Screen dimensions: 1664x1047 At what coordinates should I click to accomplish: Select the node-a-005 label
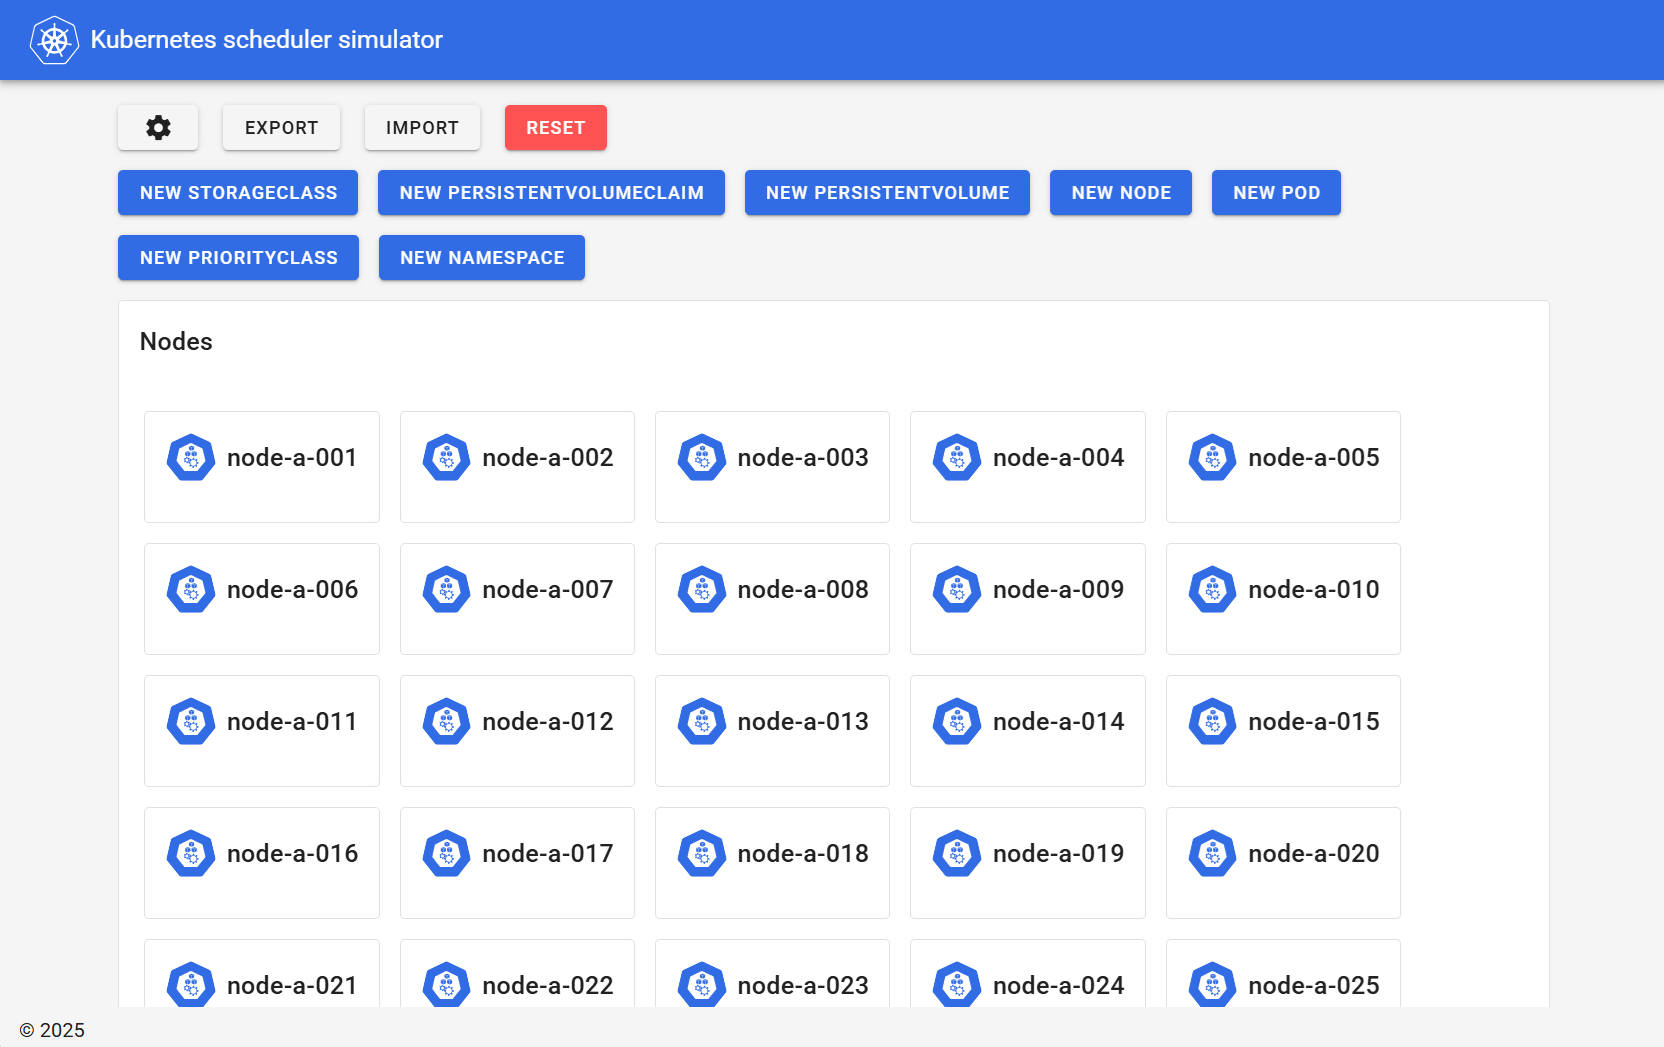point(1314,458)
